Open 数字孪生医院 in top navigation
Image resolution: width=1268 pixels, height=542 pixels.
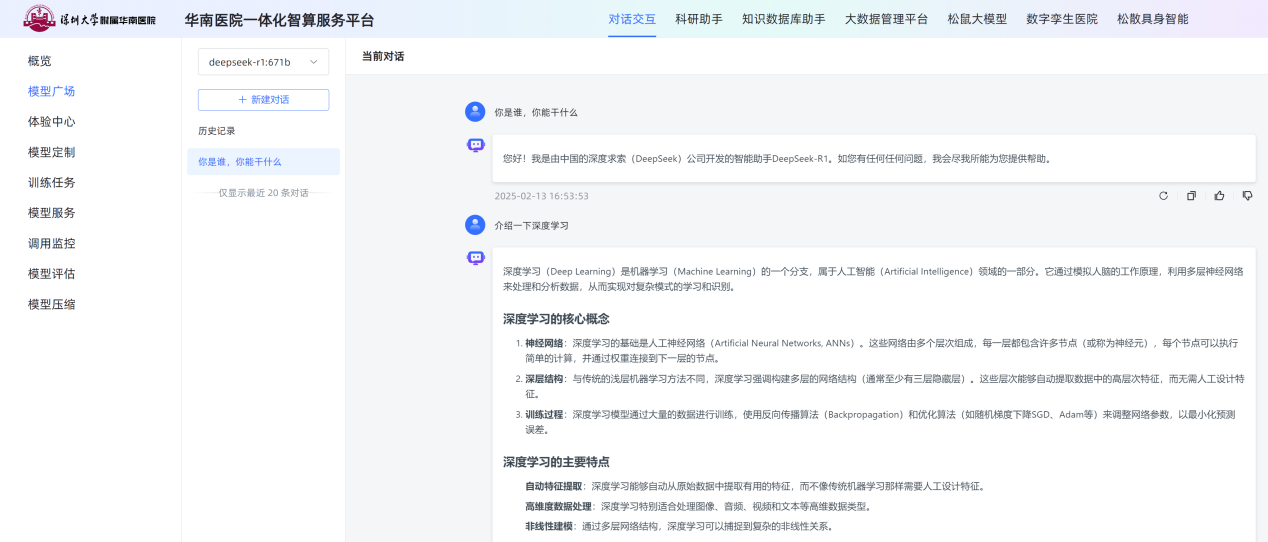(x=1061, y=19)
